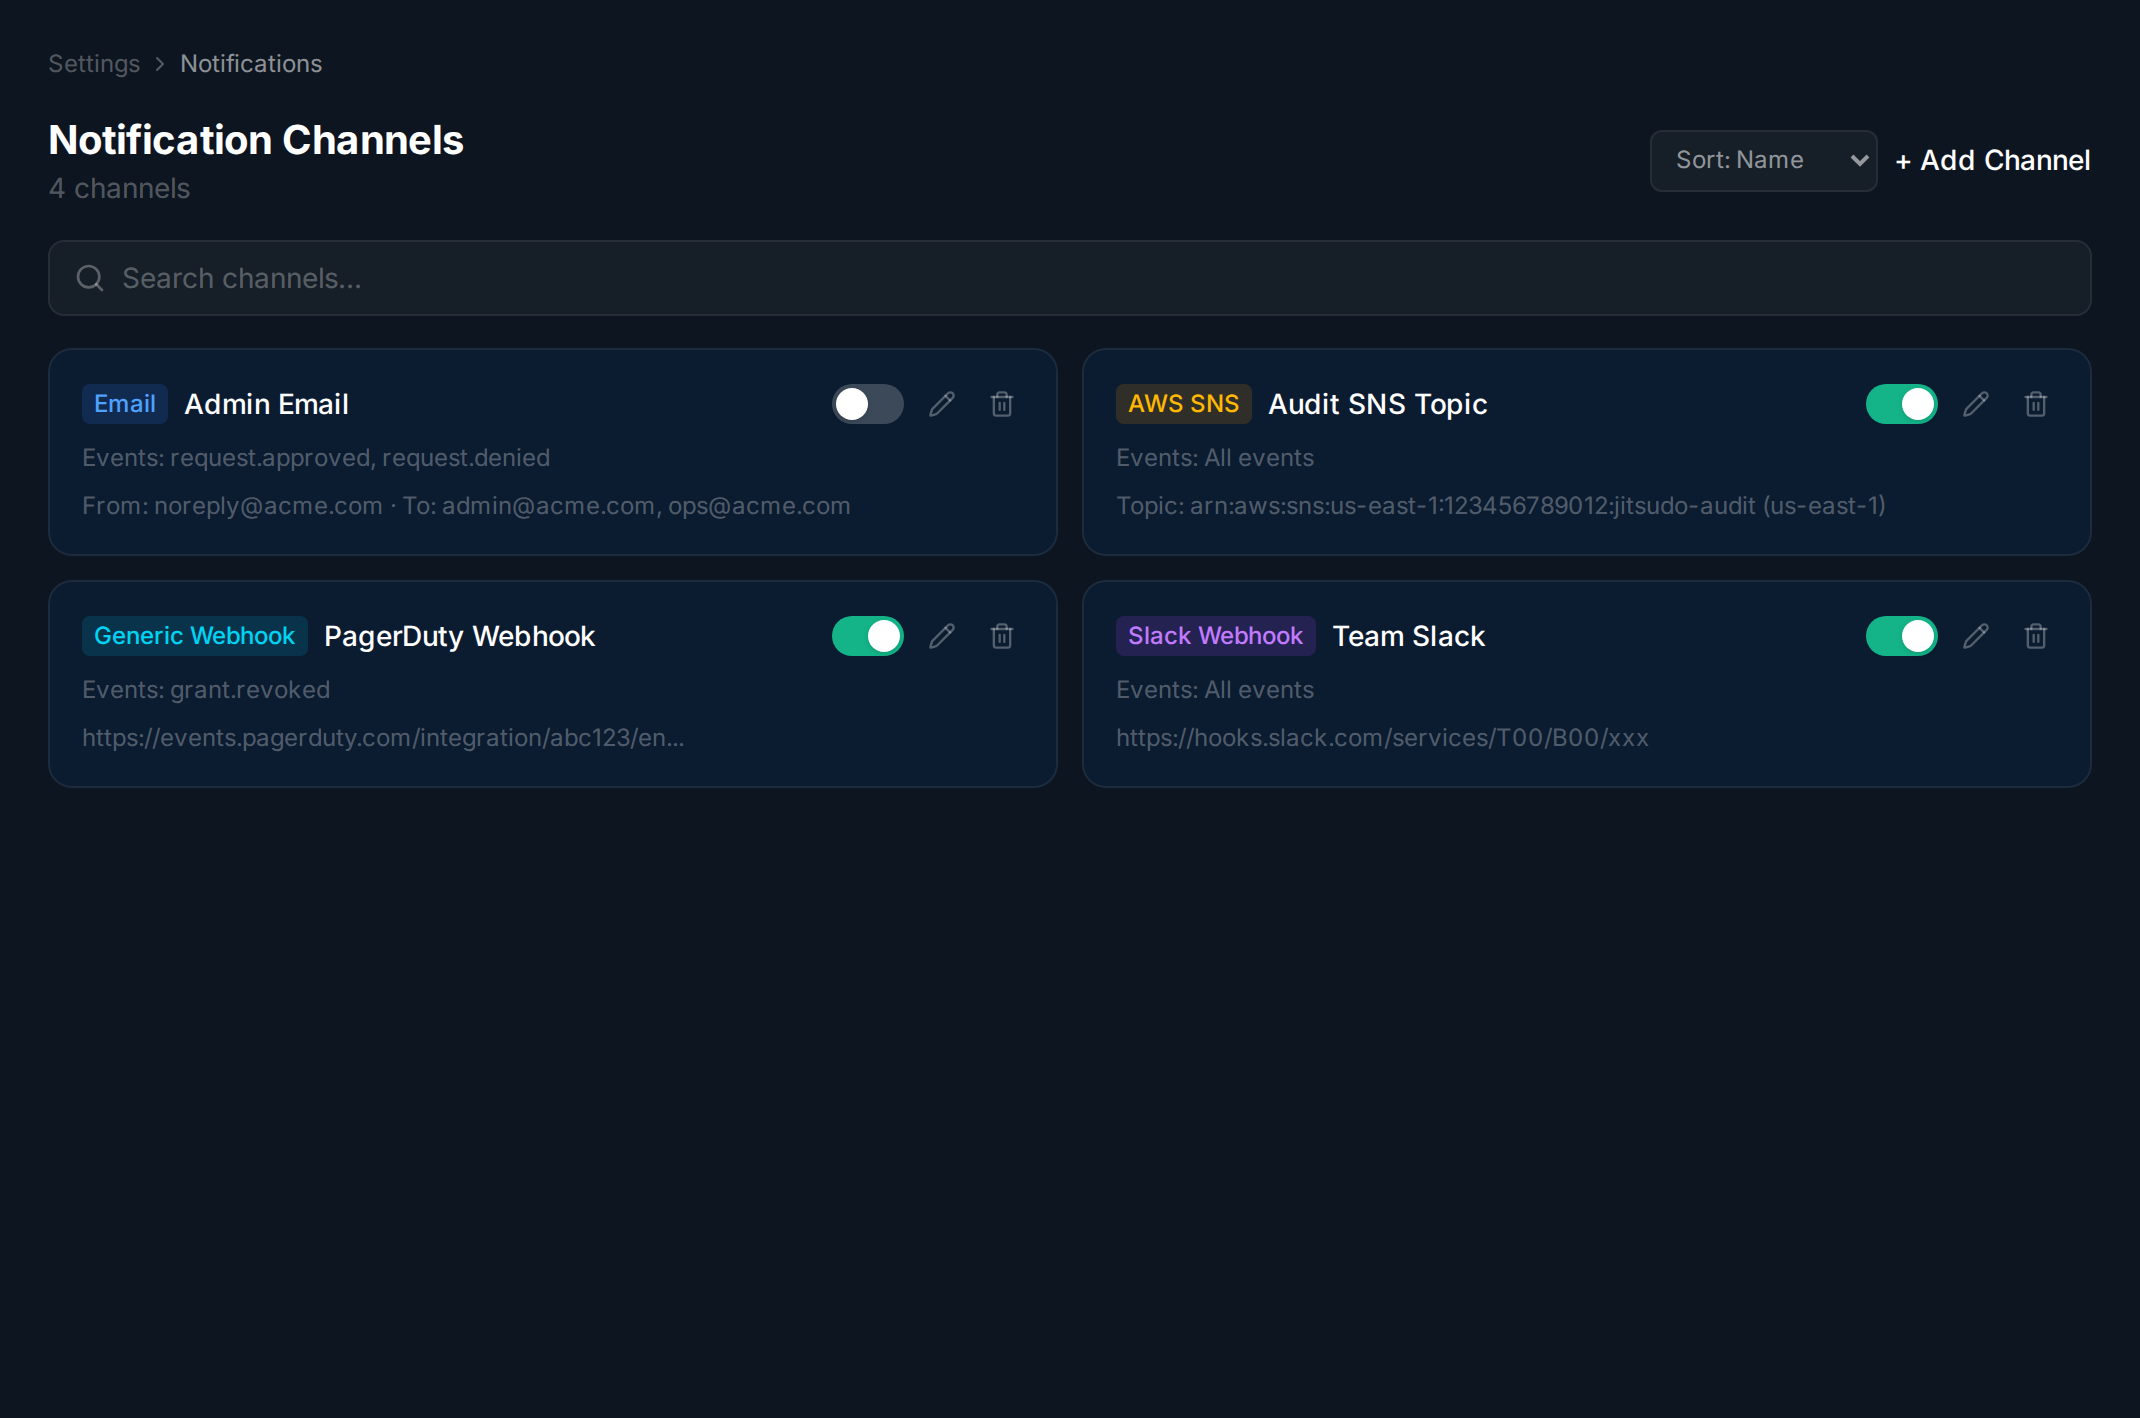Click the Notifications breadcrumb
The width and height of the screenshot is (2140, 1418).
coord(251,64)
